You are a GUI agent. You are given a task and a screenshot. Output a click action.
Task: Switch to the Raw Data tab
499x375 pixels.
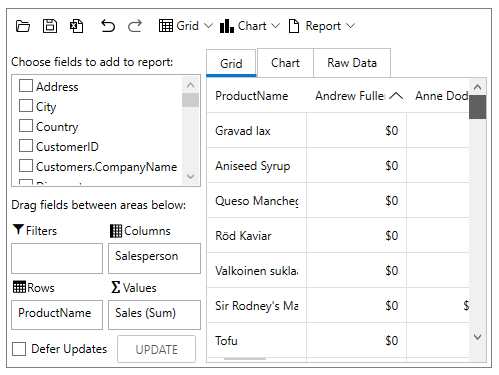pyautogui.click(x=352, y=63)
